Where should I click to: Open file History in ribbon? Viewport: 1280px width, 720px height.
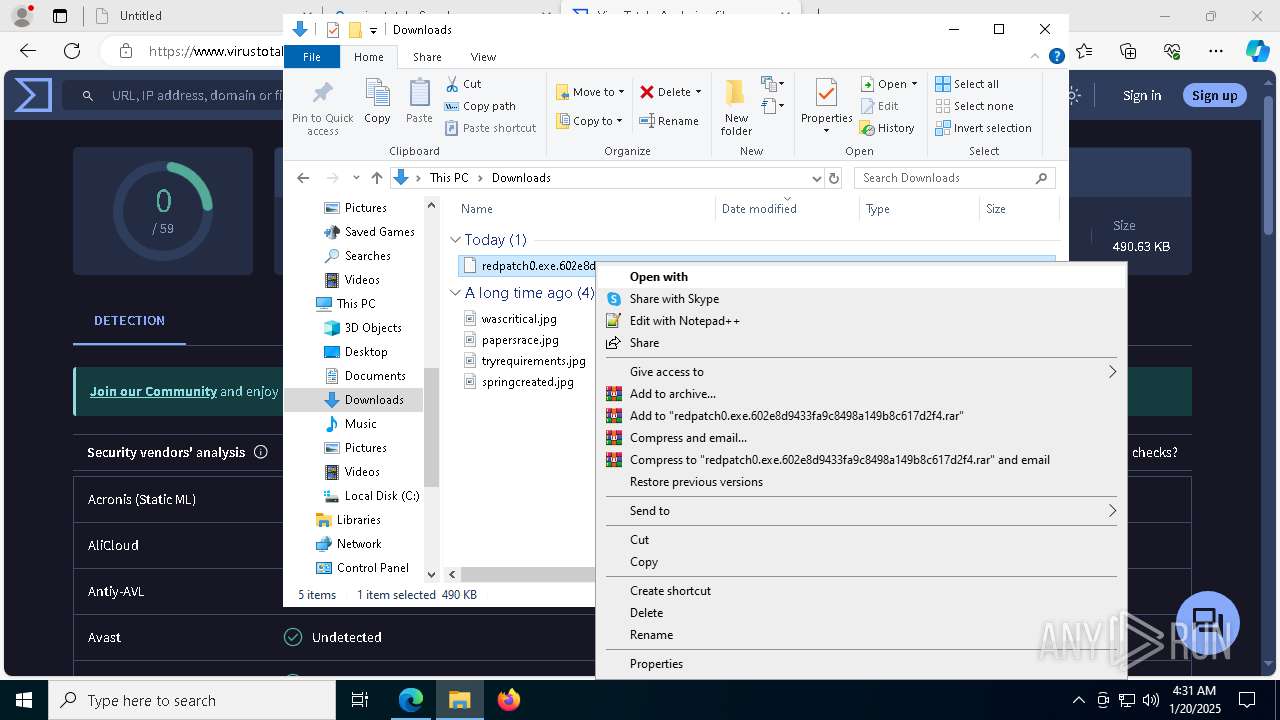click(888, 128)
